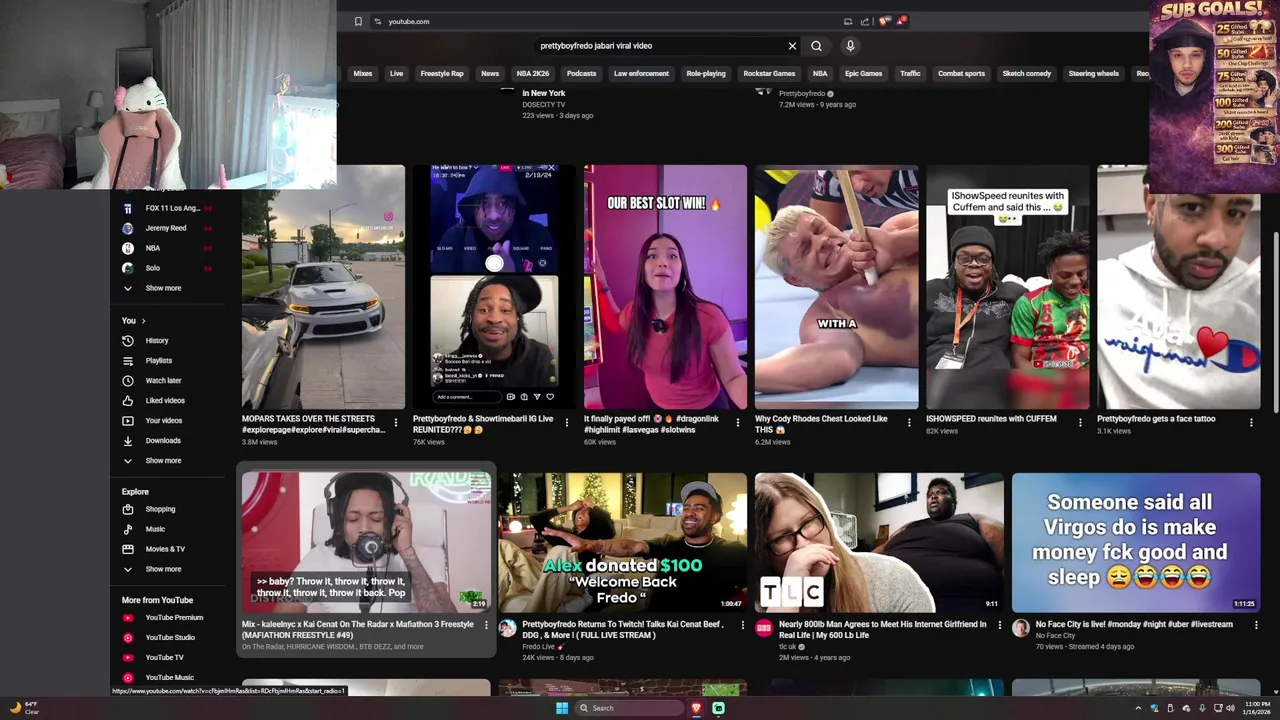Select the Podcasts filter chip

pyautogui.click(x=581, y=73)
